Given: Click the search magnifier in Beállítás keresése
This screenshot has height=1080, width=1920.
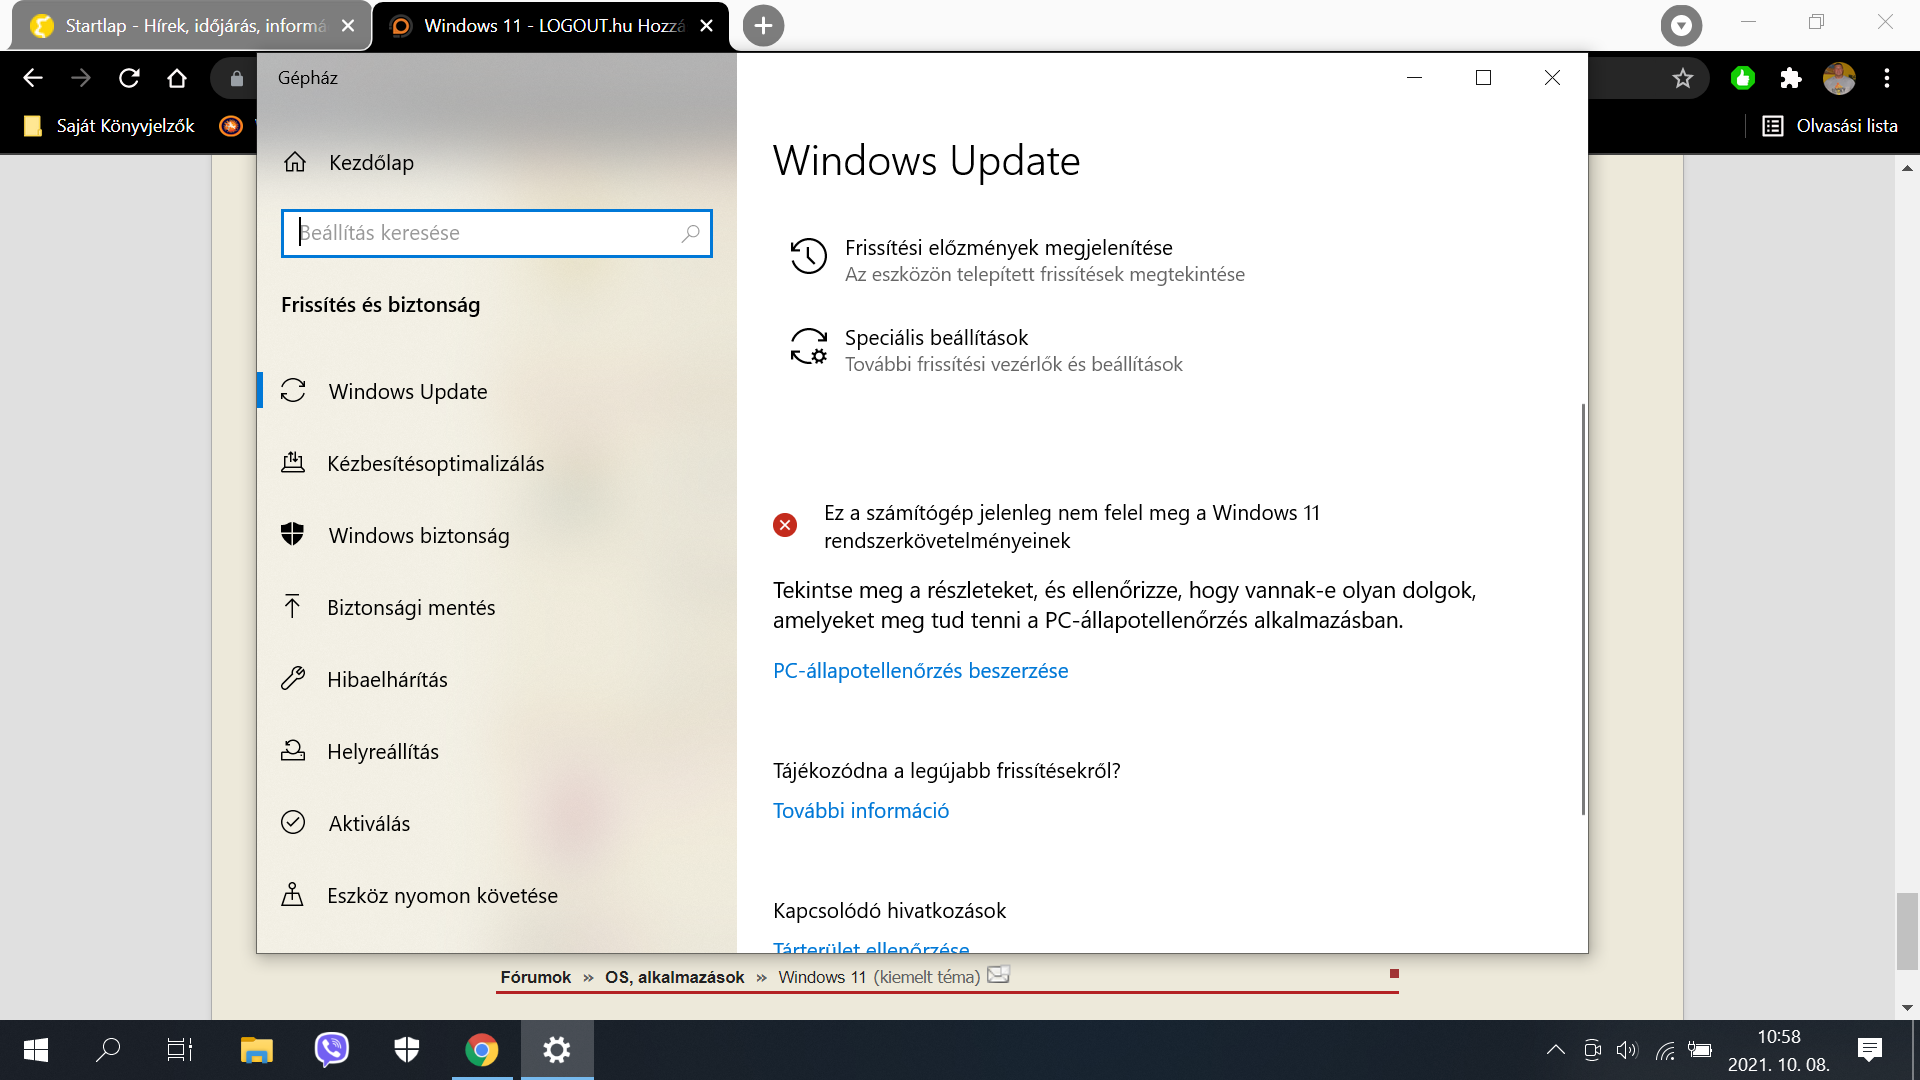Looking at the screenshot, I should [x=690, y=233].
